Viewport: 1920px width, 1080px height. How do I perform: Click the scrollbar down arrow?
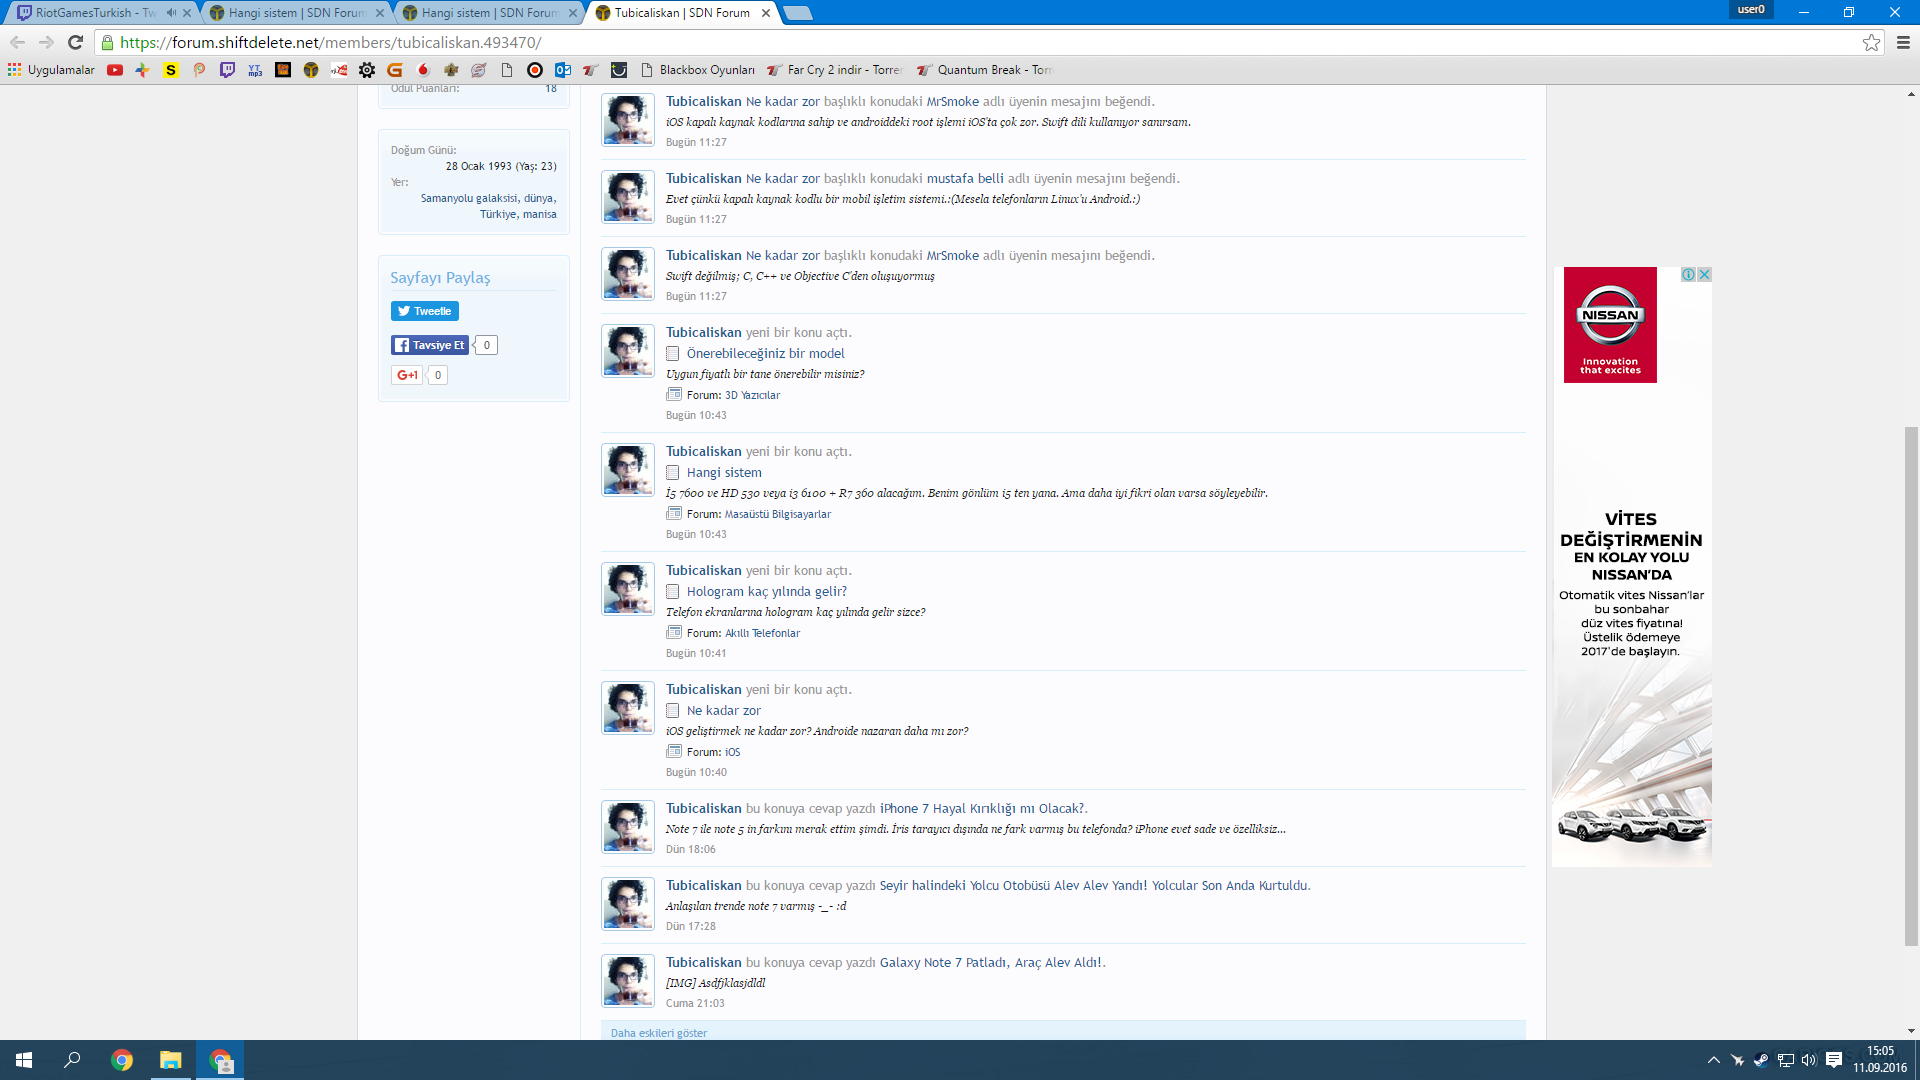point(1911,1031)
